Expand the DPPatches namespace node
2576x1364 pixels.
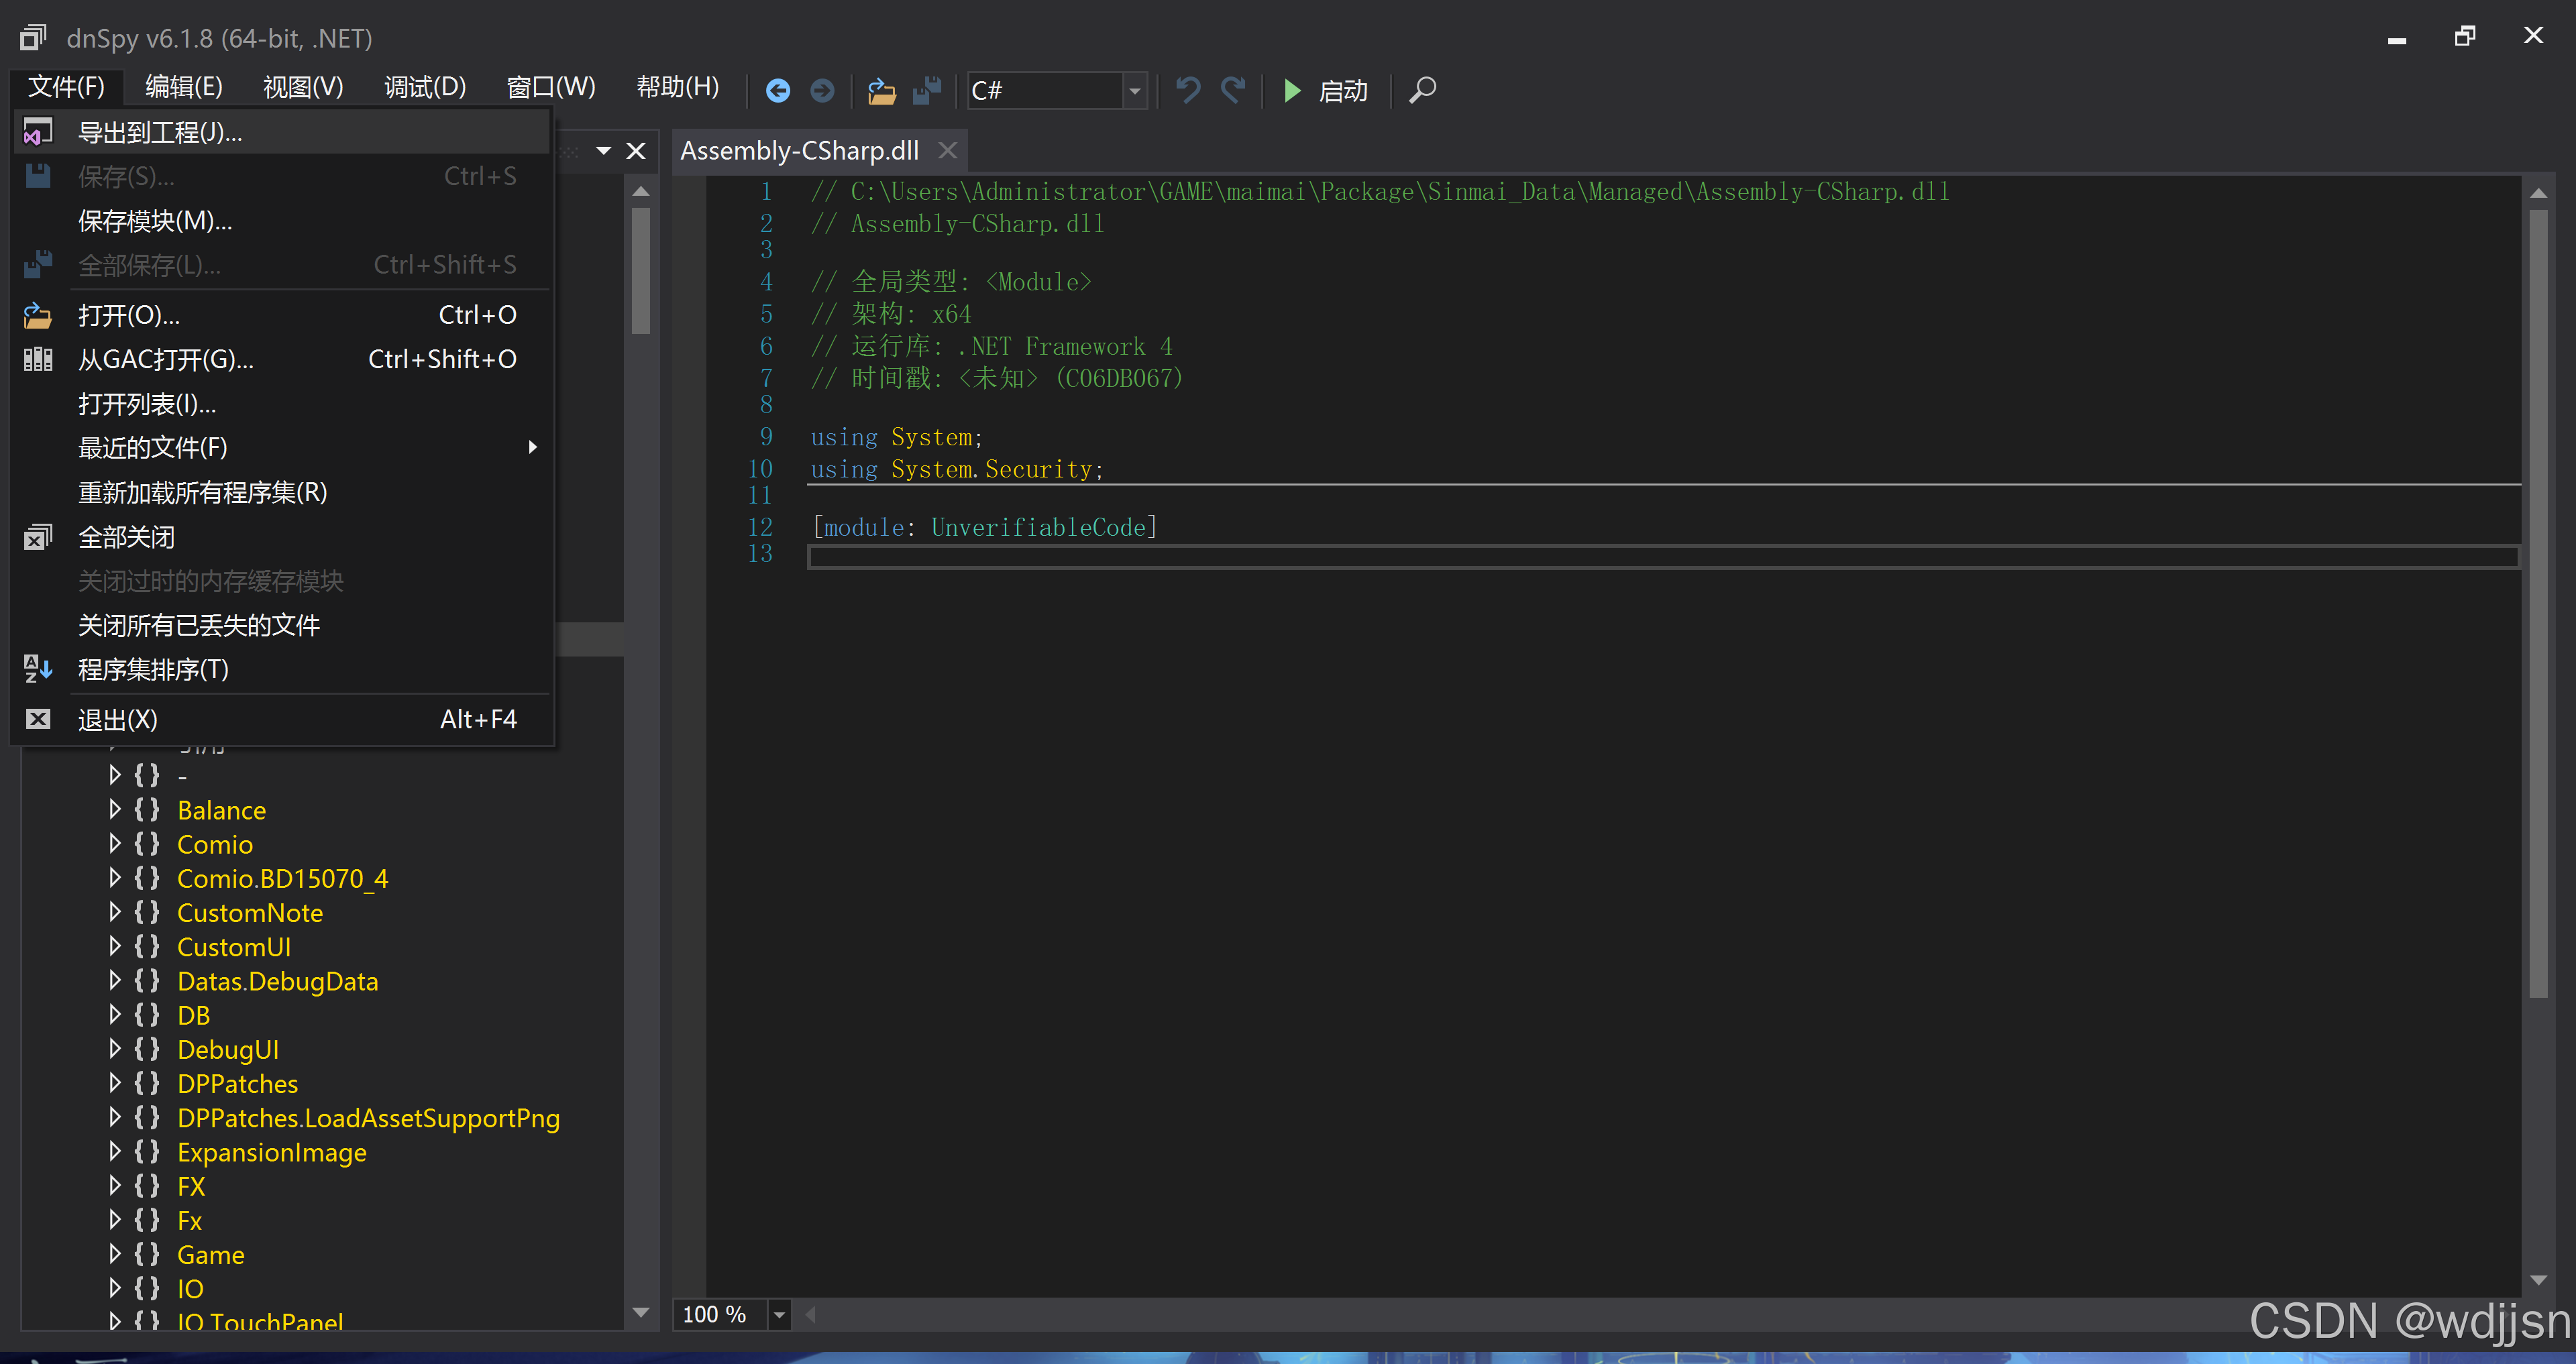pyautogui.click(x=114, y=1083)
